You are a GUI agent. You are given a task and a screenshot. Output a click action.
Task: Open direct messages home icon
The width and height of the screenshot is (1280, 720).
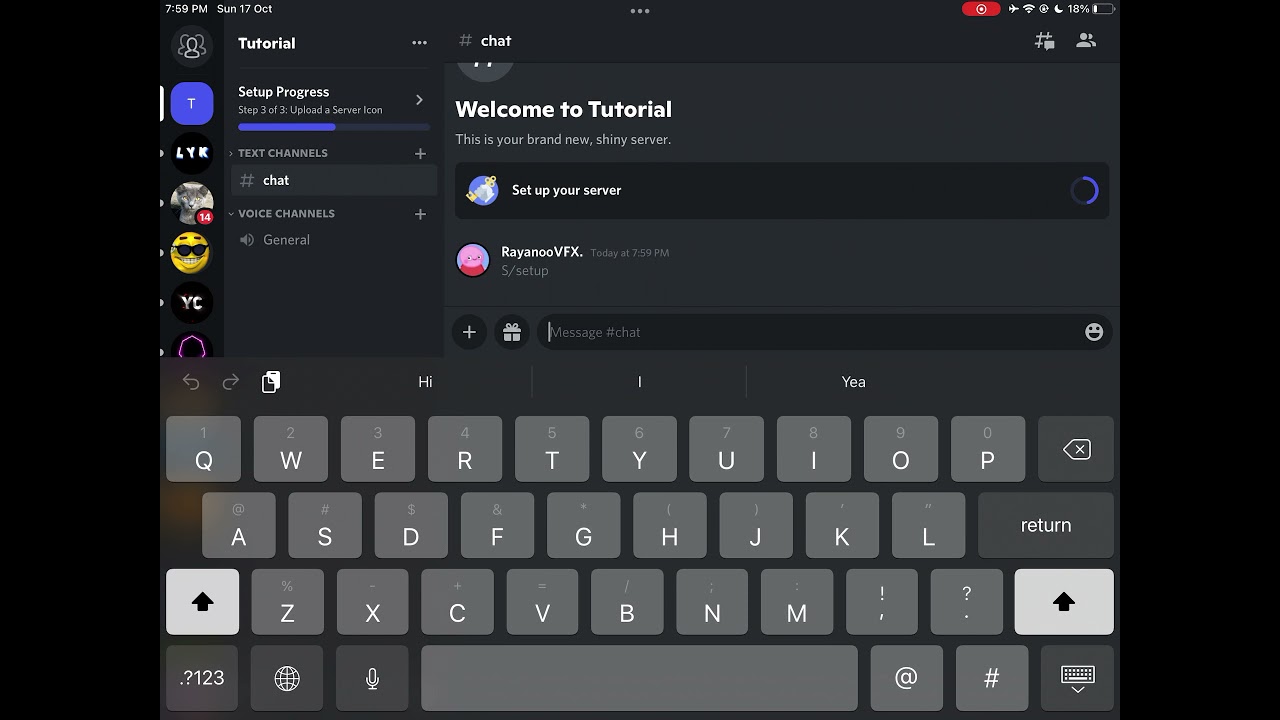point(191,45)
